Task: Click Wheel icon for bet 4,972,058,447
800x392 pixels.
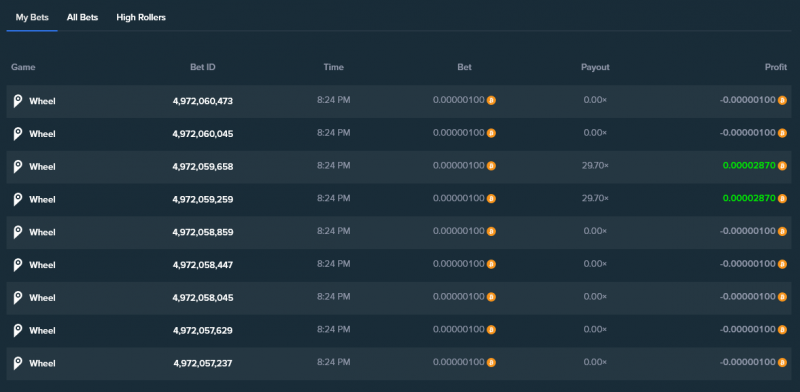Action: (x=18, y=265)
